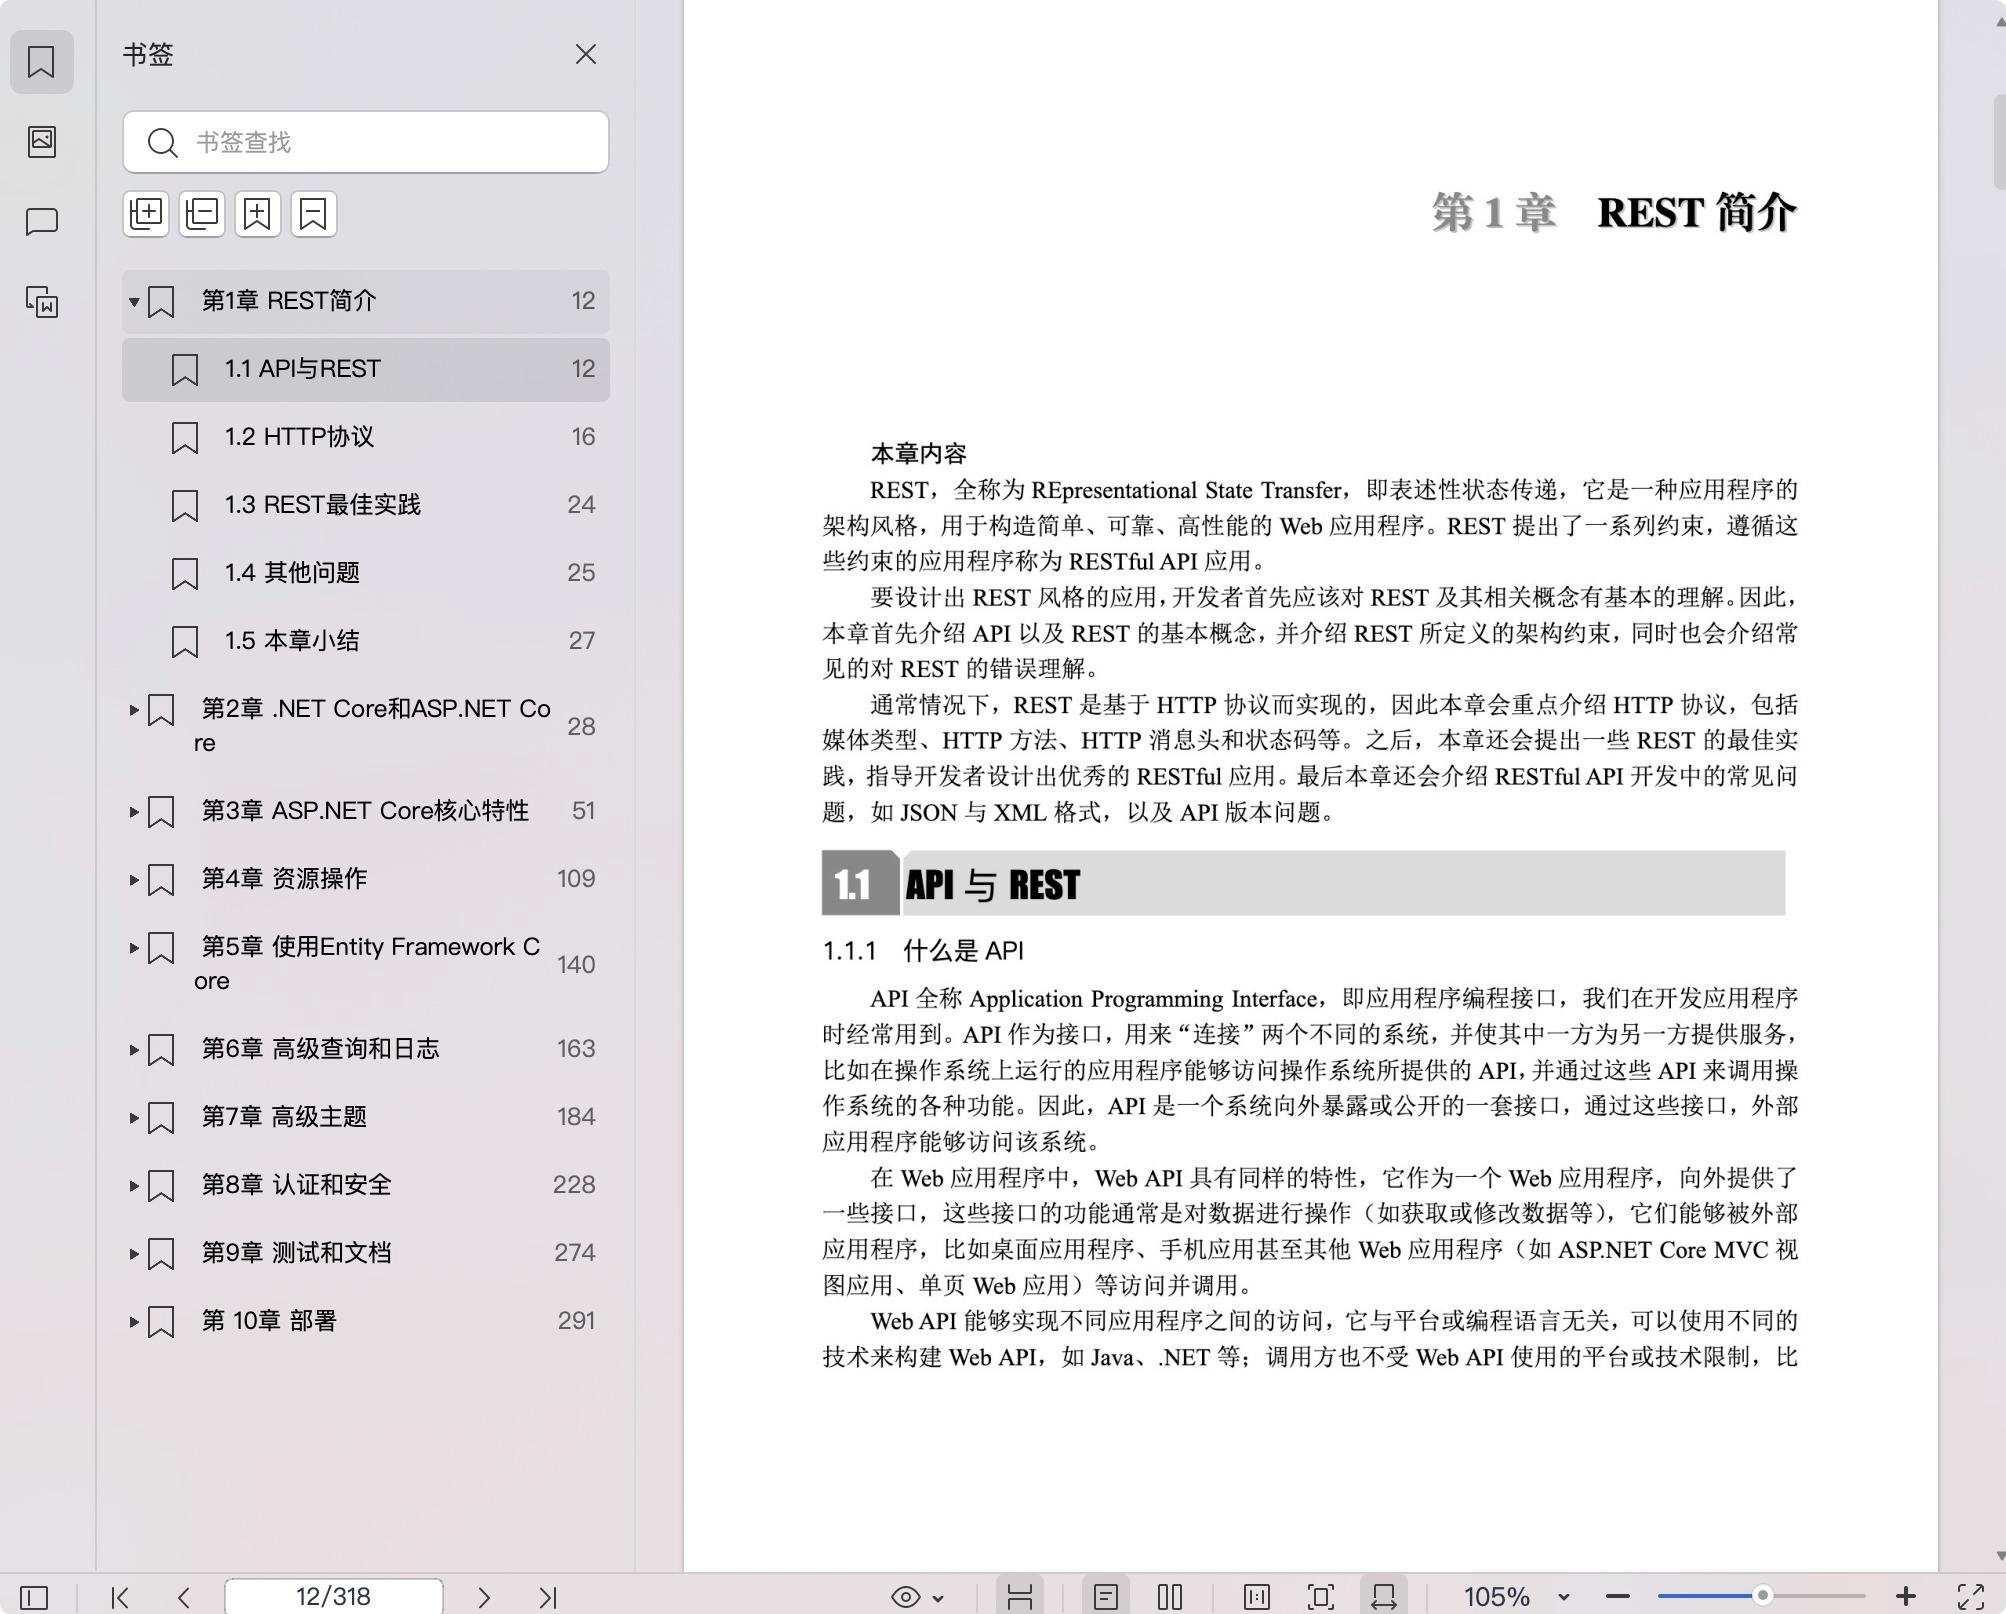Open bookmark 第9章 测试和文档
Screen dimensions: 2006x1614
366,1253
